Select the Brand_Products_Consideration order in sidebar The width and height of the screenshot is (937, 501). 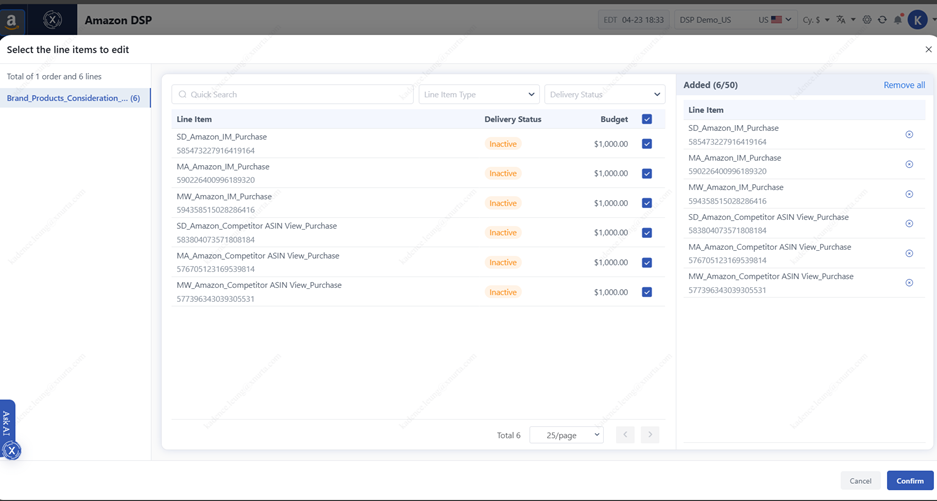click(x=74, y=98)
